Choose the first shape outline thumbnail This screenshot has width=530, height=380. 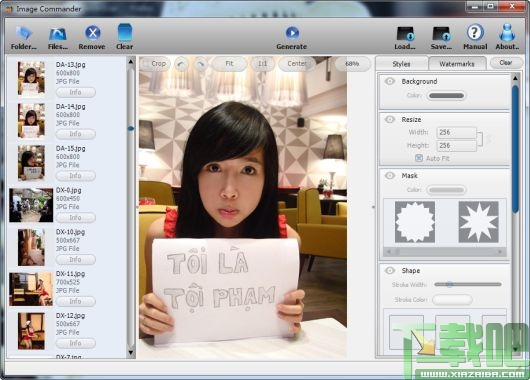406,332
